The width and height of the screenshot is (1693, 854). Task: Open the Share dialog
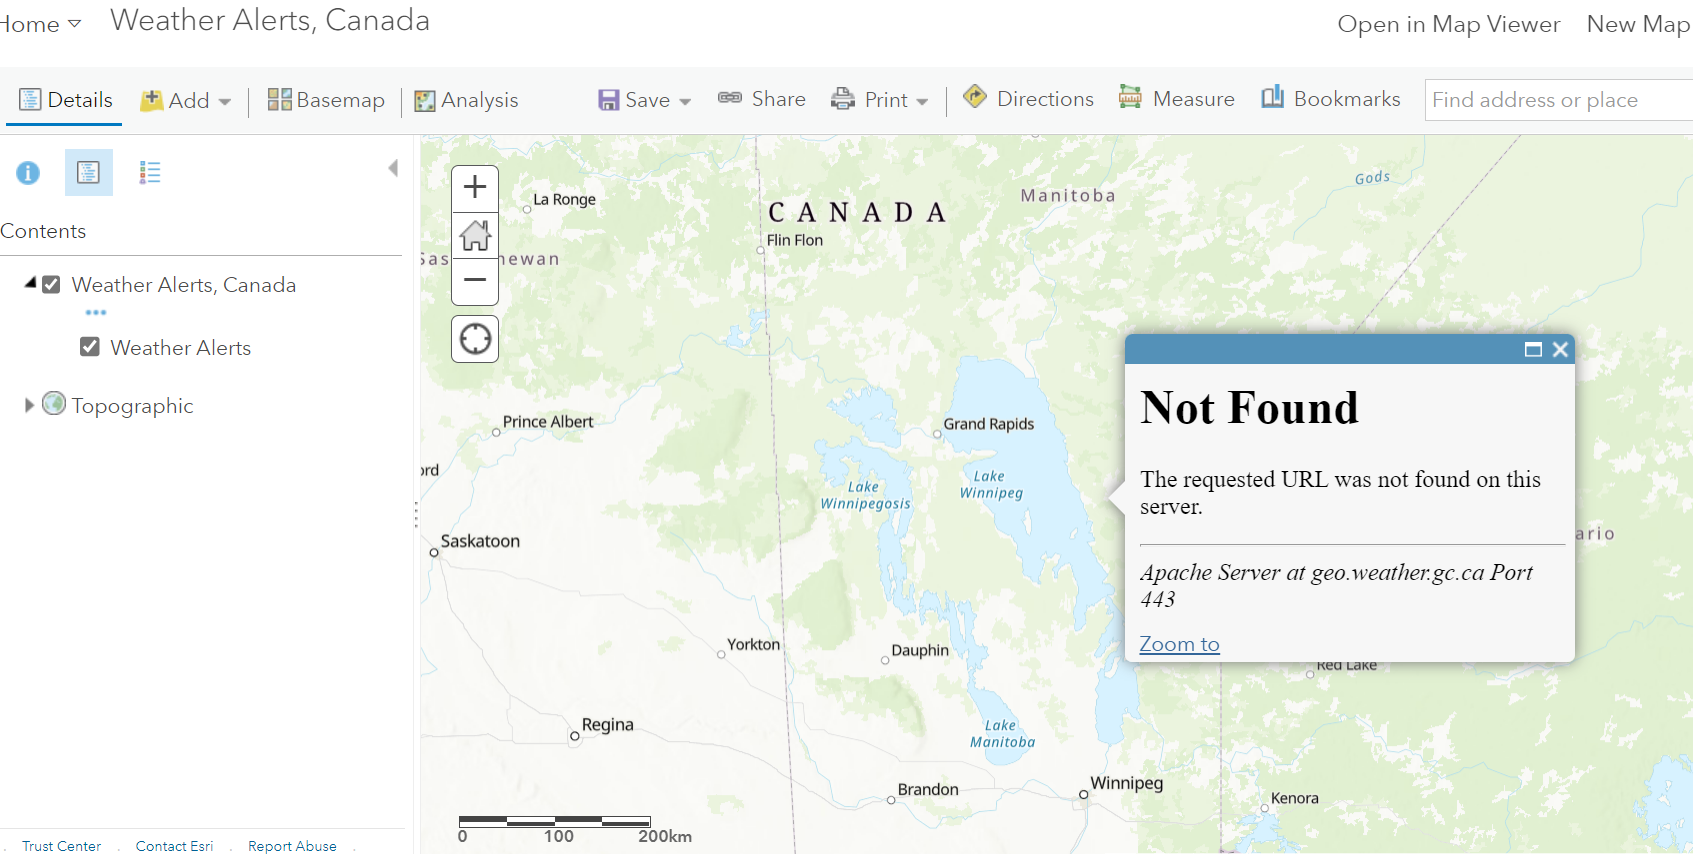coord(762,99)
